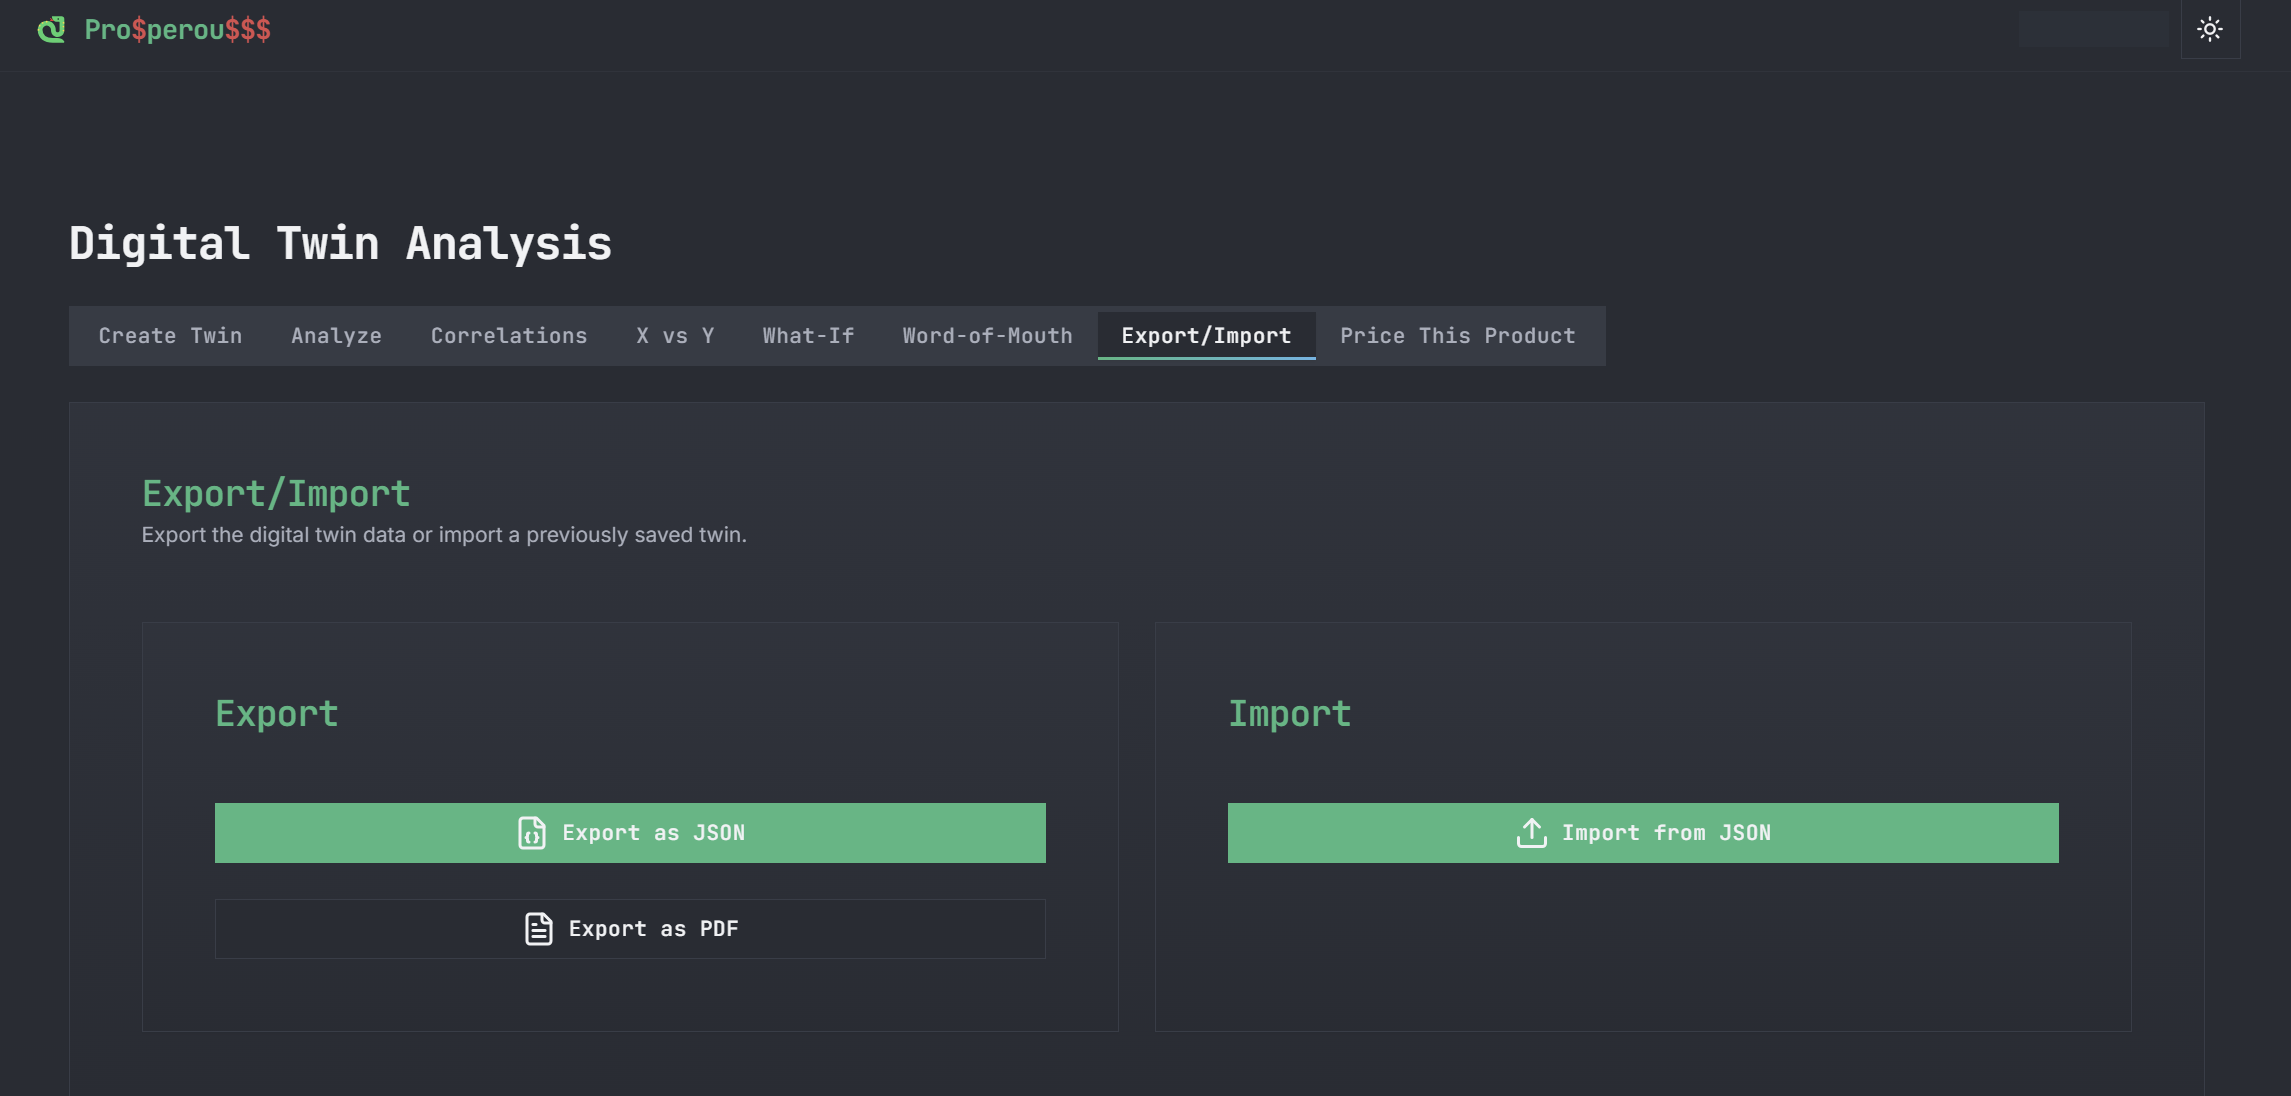The height and width of the screenshot is (1096, 2291).
Task: Open the Correlations tab
Action: click(x=508, y=336)
